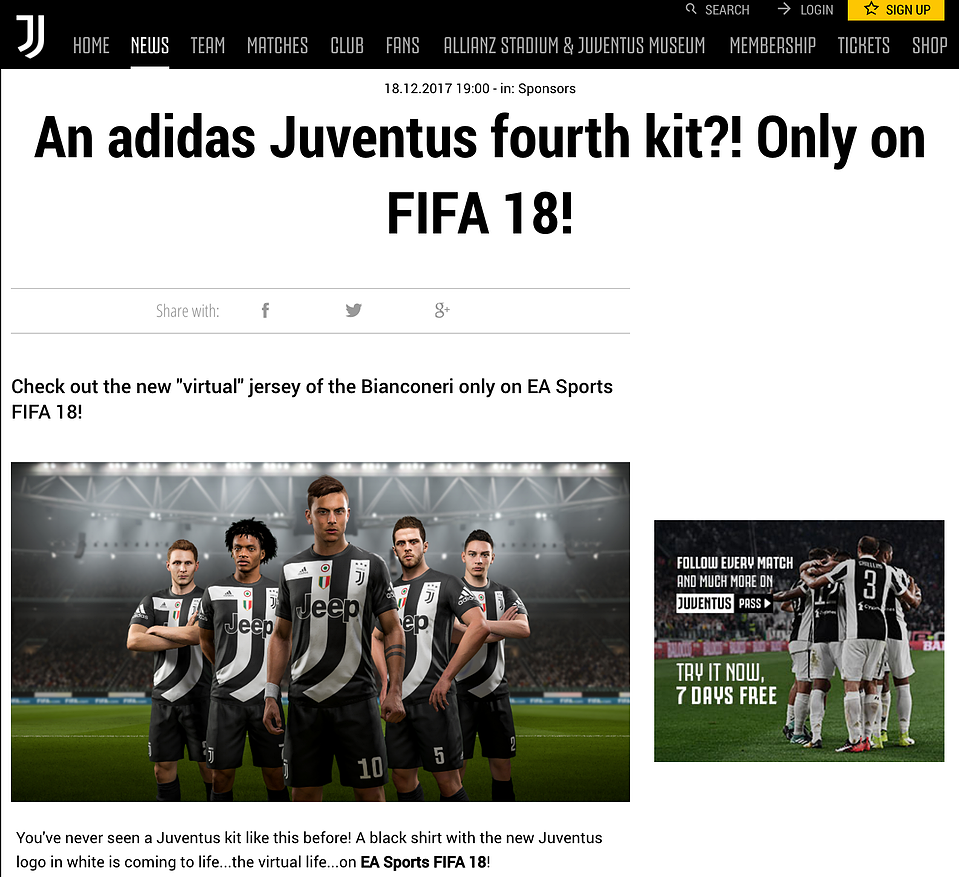
Task: Click the login arrow icon
Action: (784, 9)
